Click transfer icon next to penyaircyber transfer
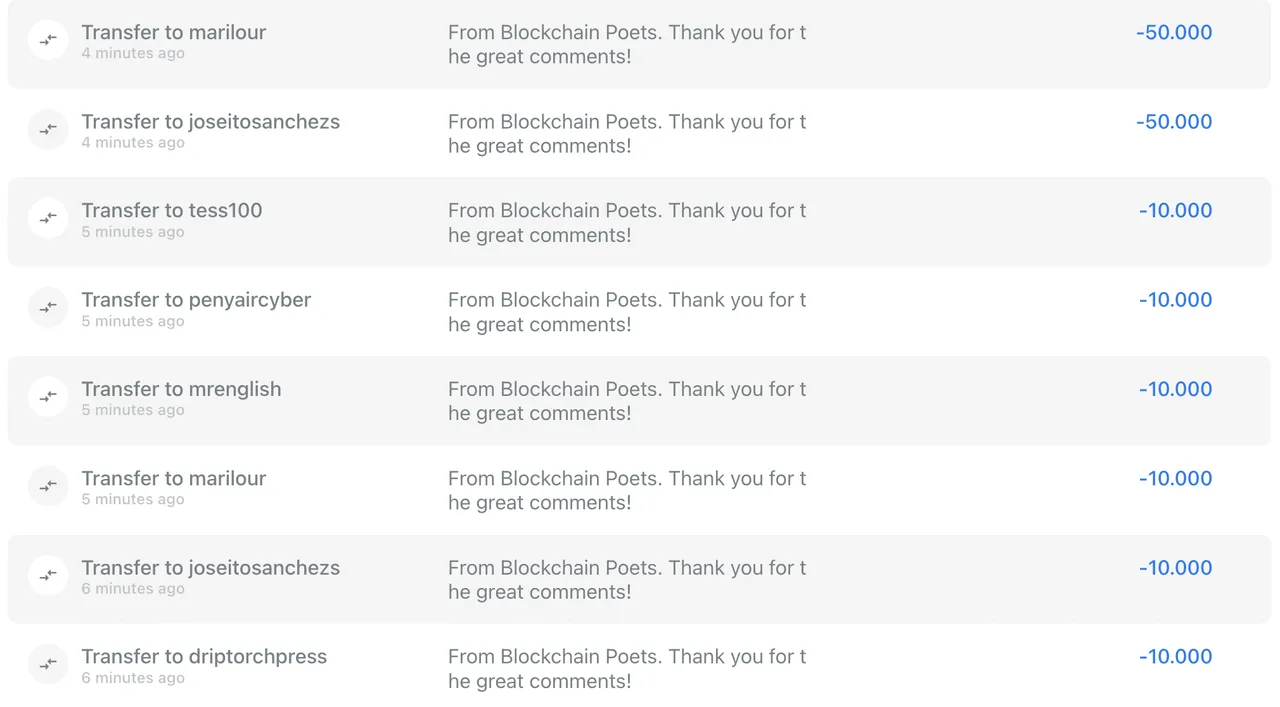1280x707 pixels. click(48, 308)
